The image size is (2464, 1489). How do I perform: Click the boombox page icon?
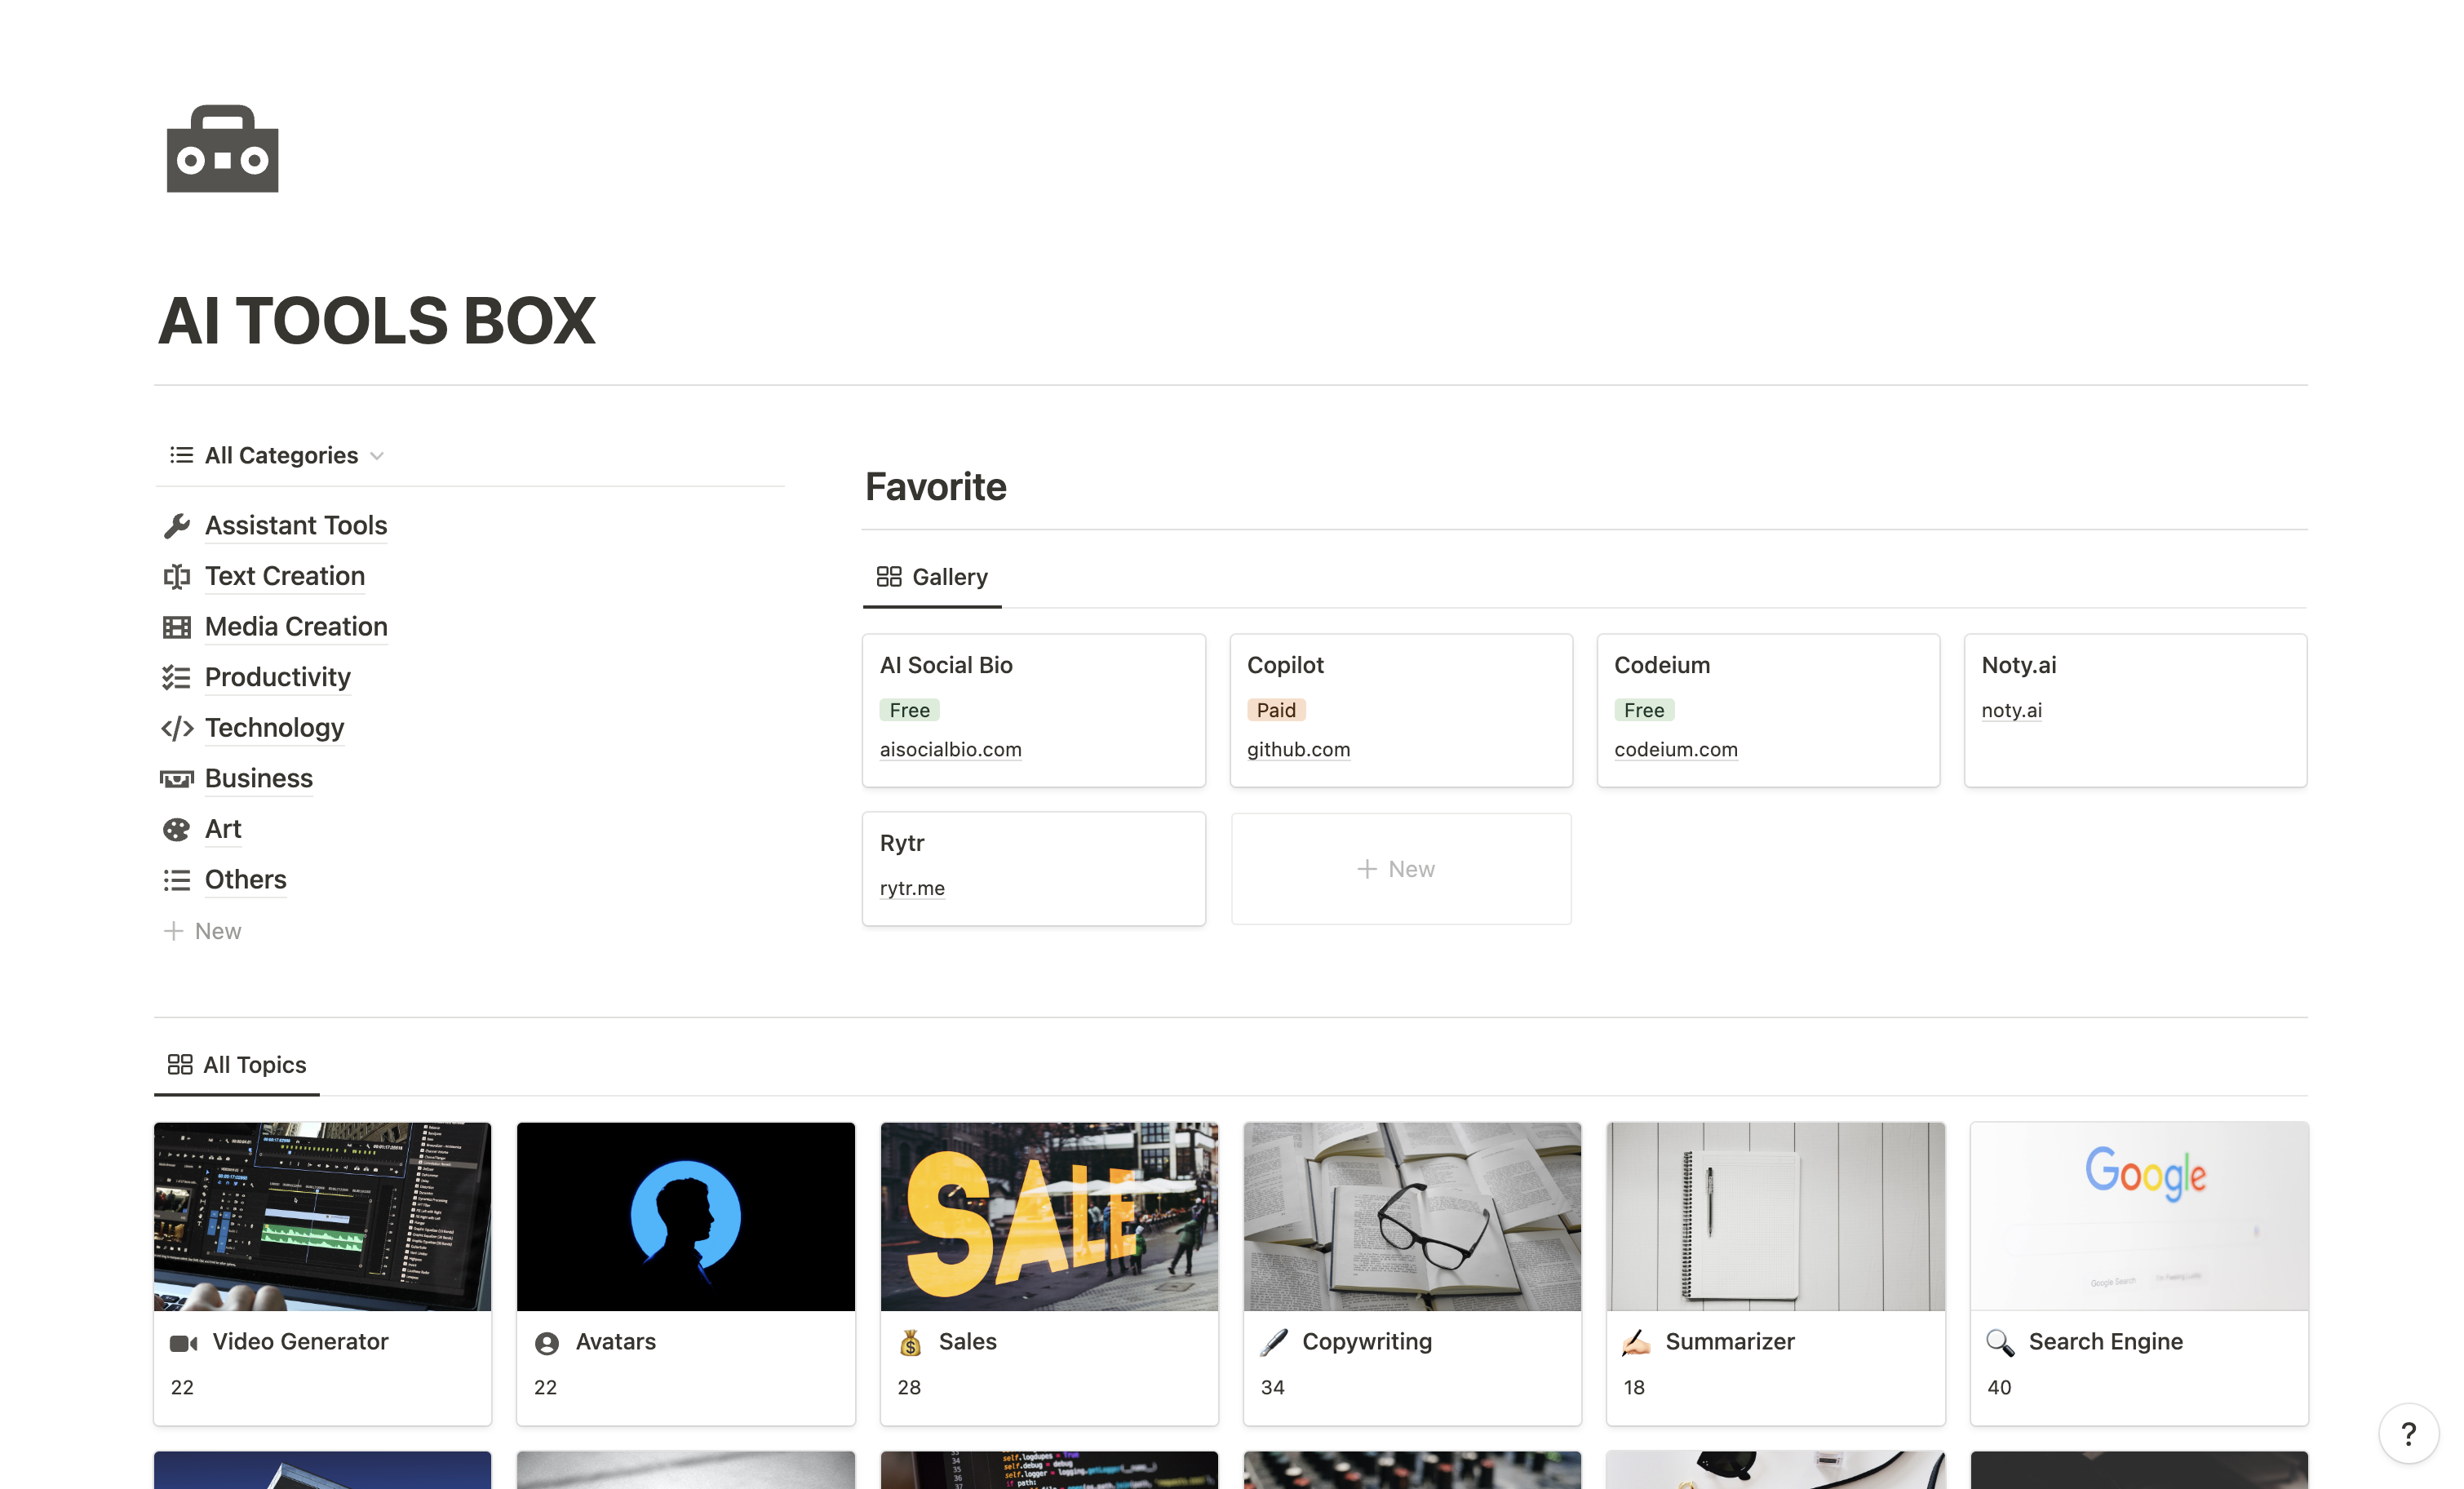pos(222,149)
